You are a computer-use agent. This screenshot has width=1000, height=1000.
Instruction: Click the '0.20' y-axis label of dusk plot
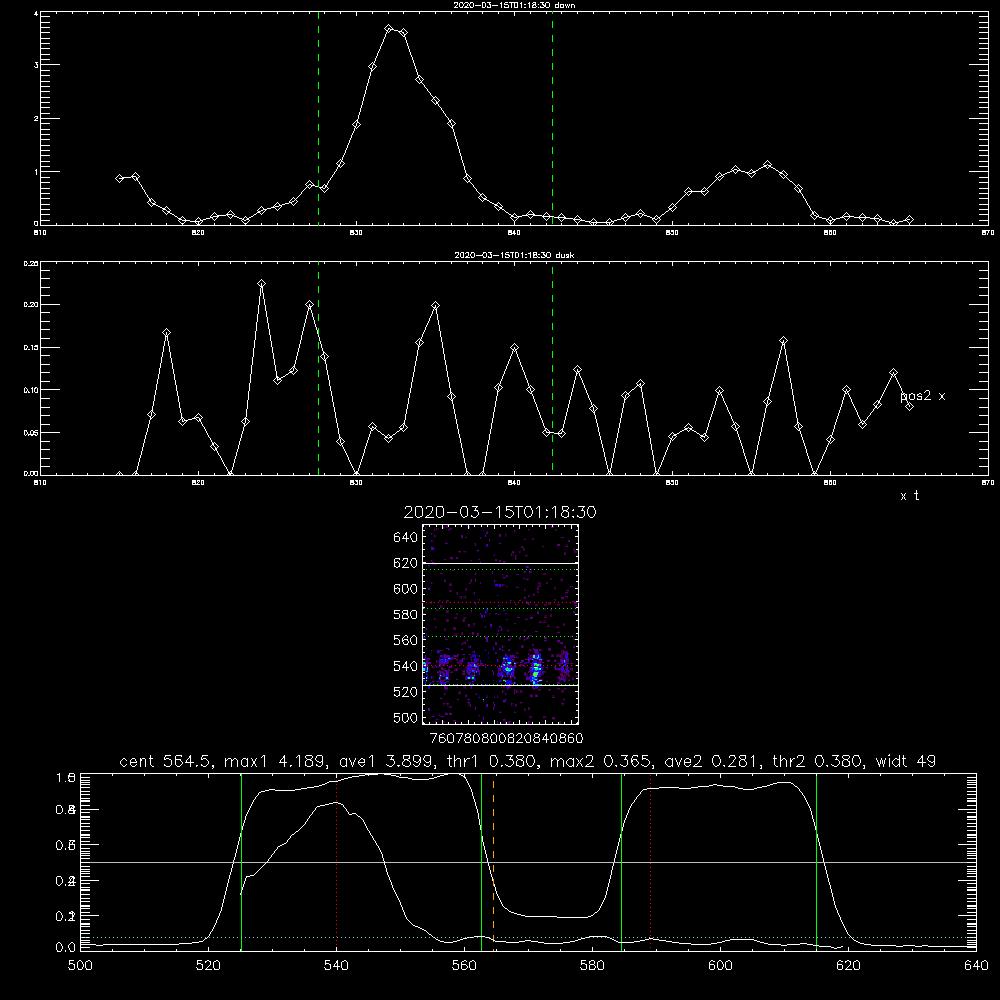click(31, 305)
